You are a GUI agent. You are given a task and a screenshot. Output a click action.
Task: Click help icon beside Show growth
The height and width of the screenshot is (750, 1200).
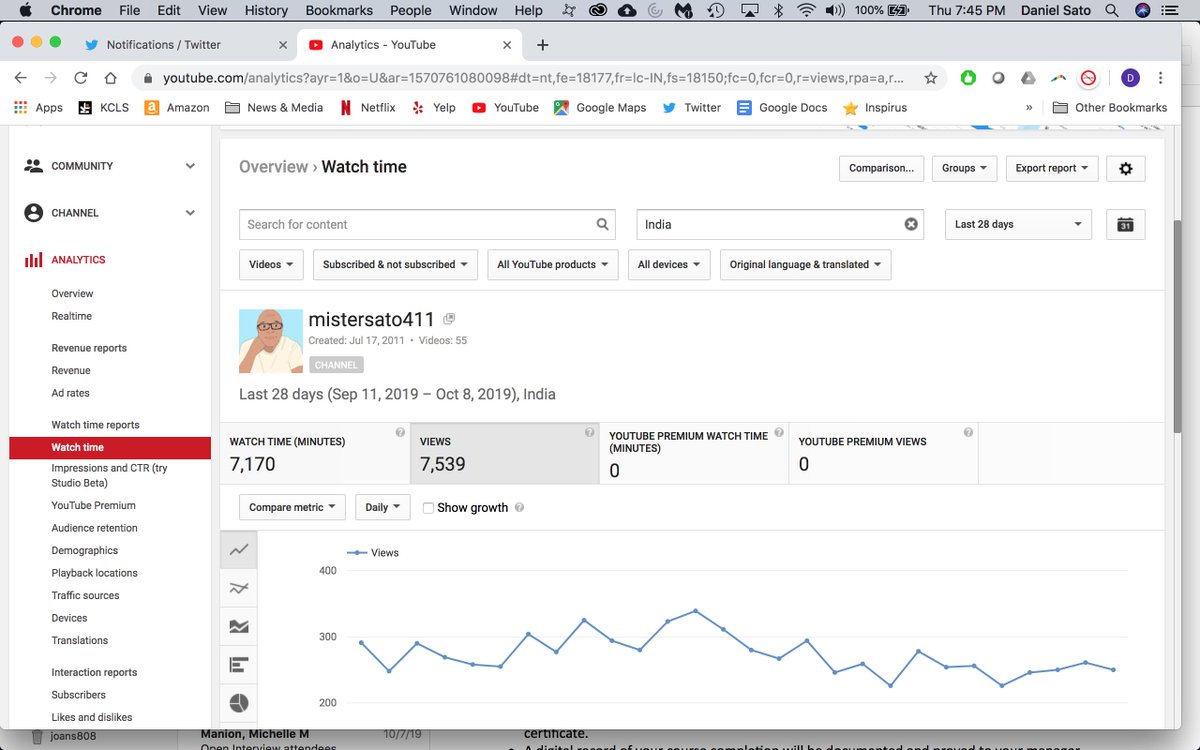[519, 508]
